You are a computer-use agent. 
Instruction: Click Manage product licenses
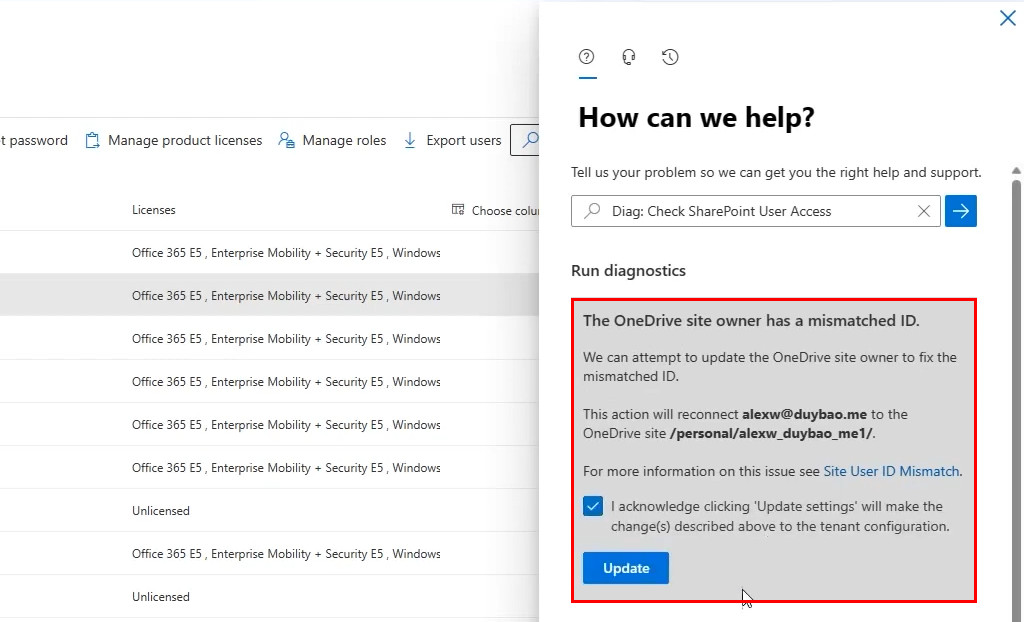coord(174,140)
